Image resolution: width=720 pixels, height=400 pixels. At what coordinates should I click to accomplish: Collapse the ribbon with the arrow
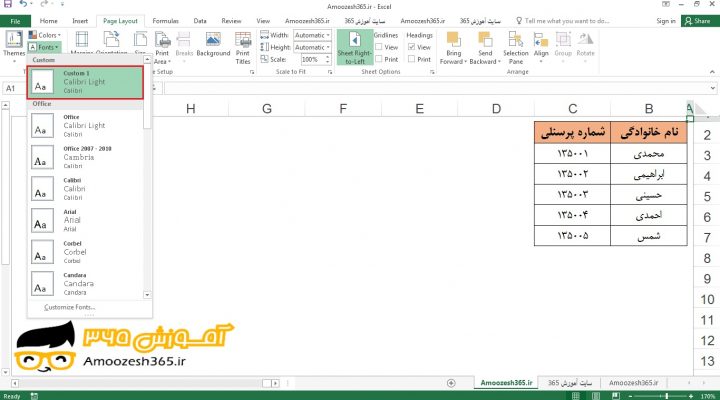point(712,72)
